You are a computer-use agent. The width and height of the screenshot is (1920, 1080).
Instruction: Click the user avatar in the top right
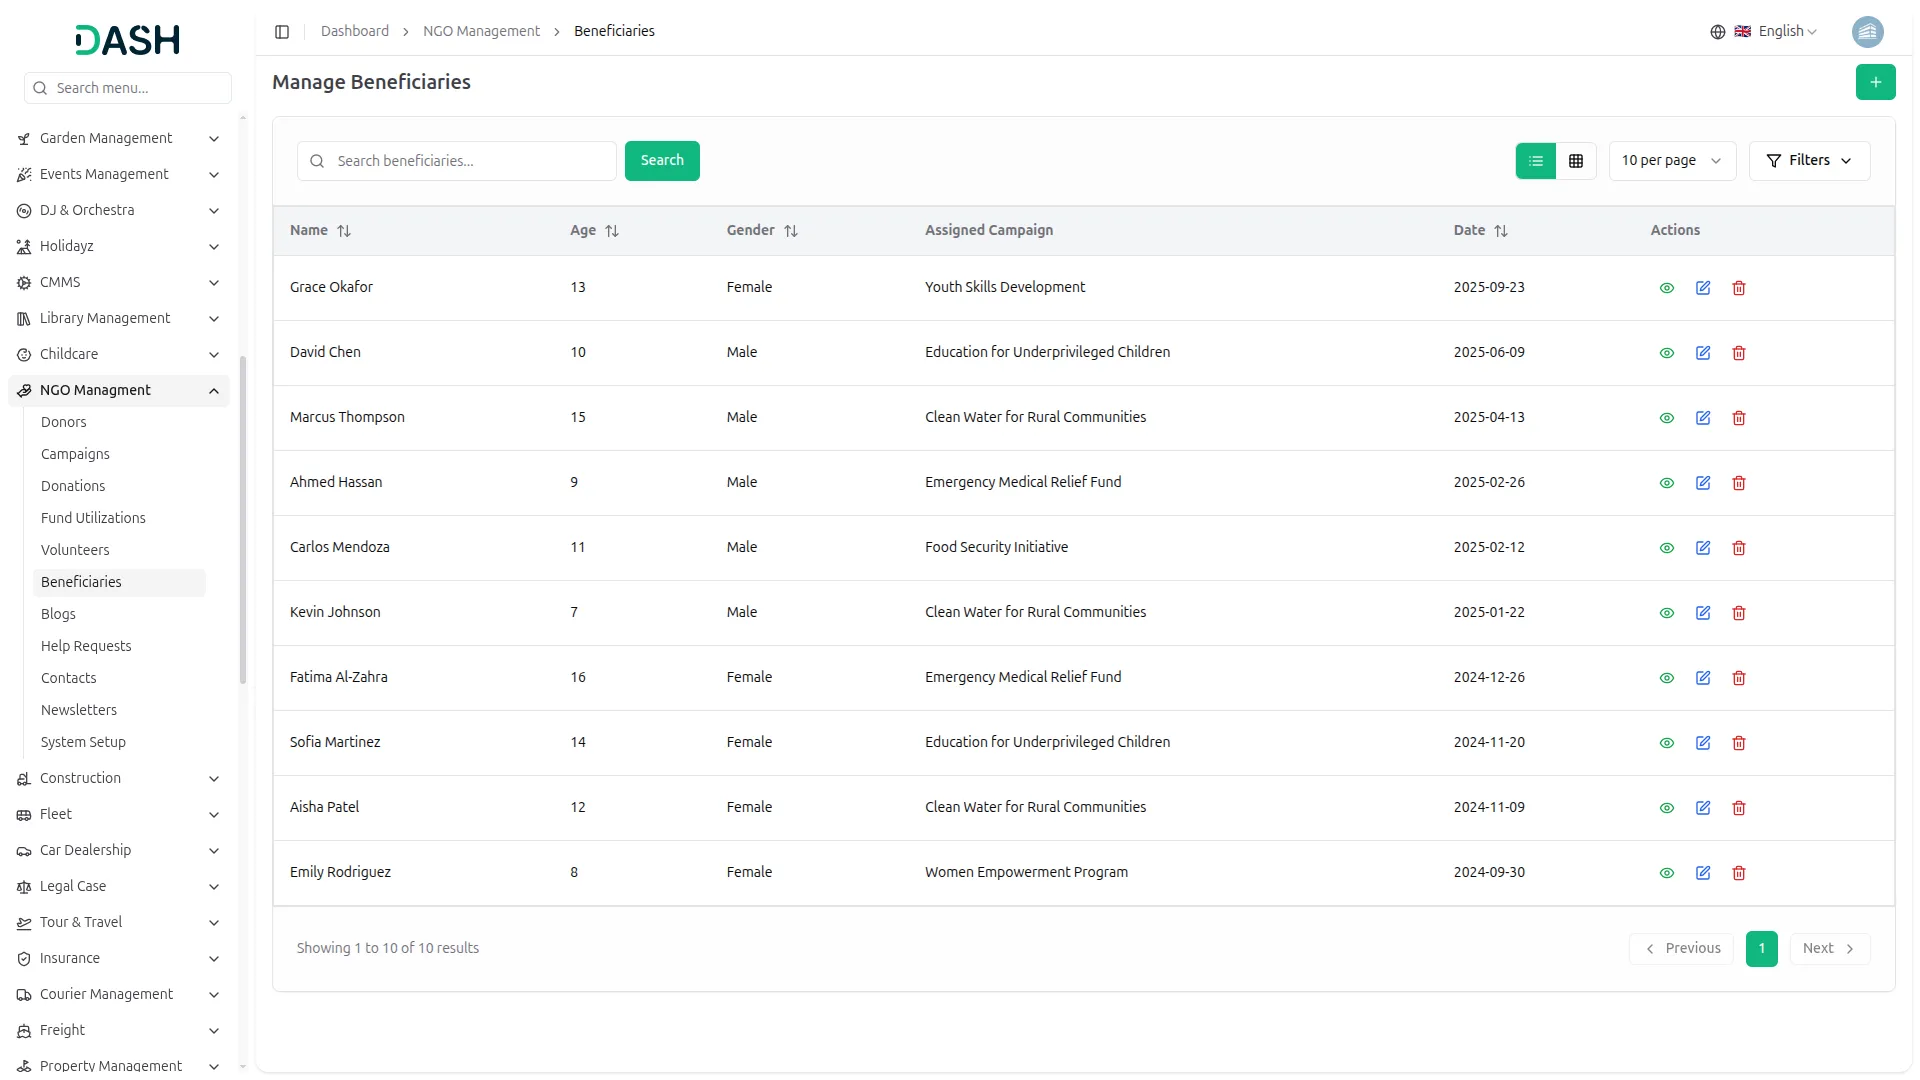1867,32
